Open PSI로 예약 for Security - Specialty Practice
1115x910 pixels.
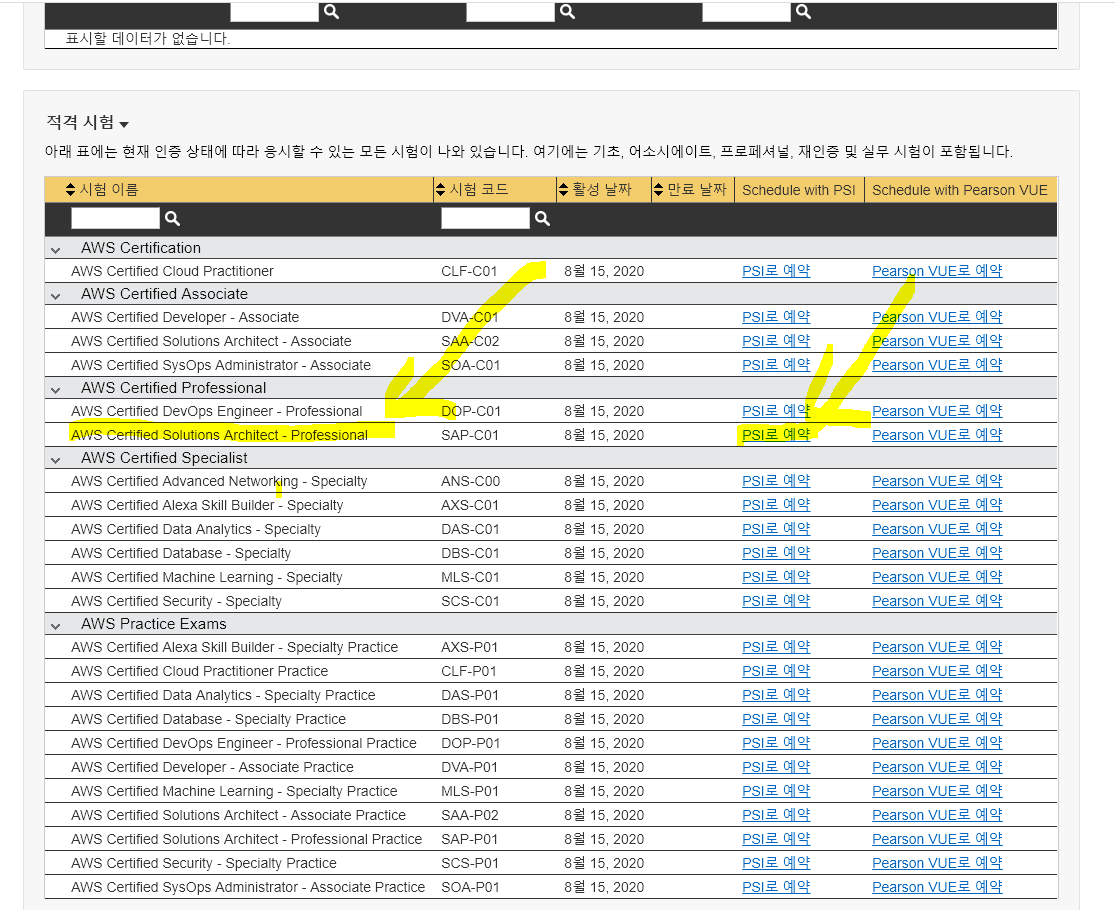pyautogui.click(x=776, y=863)
